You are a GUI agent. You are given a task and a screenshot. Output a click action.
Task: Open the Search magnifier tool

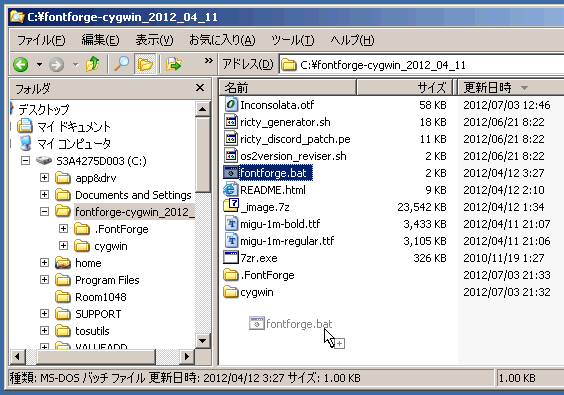(x=121, y=64)
